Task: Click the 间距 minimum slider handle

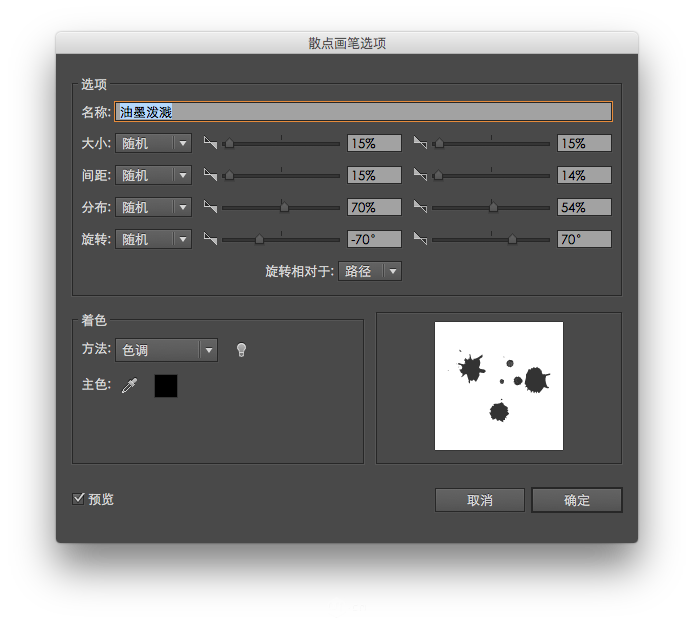Action: (x=229, y=175)
